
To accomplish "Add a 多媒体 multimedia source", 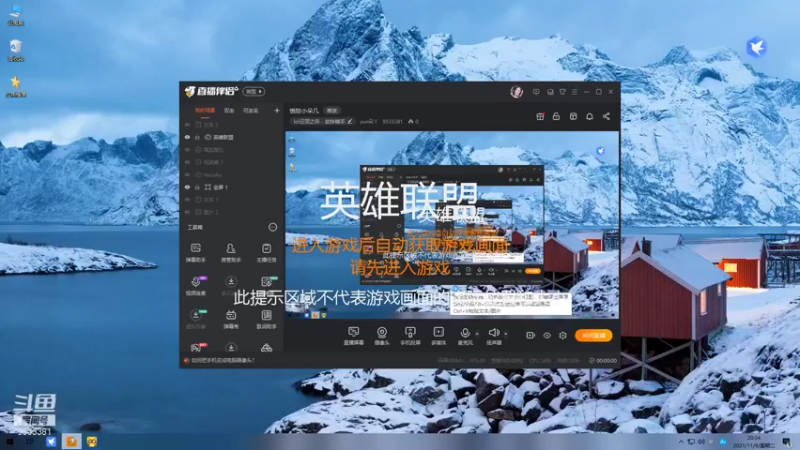I will [x=438, y=336].
